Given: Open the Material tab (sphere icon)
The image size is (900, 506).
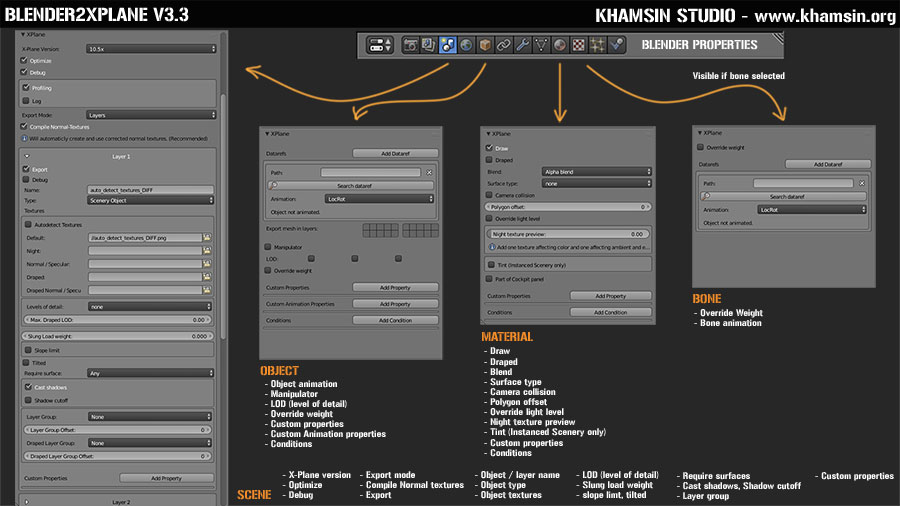Looking at the screenshot, I should [560, 45].
